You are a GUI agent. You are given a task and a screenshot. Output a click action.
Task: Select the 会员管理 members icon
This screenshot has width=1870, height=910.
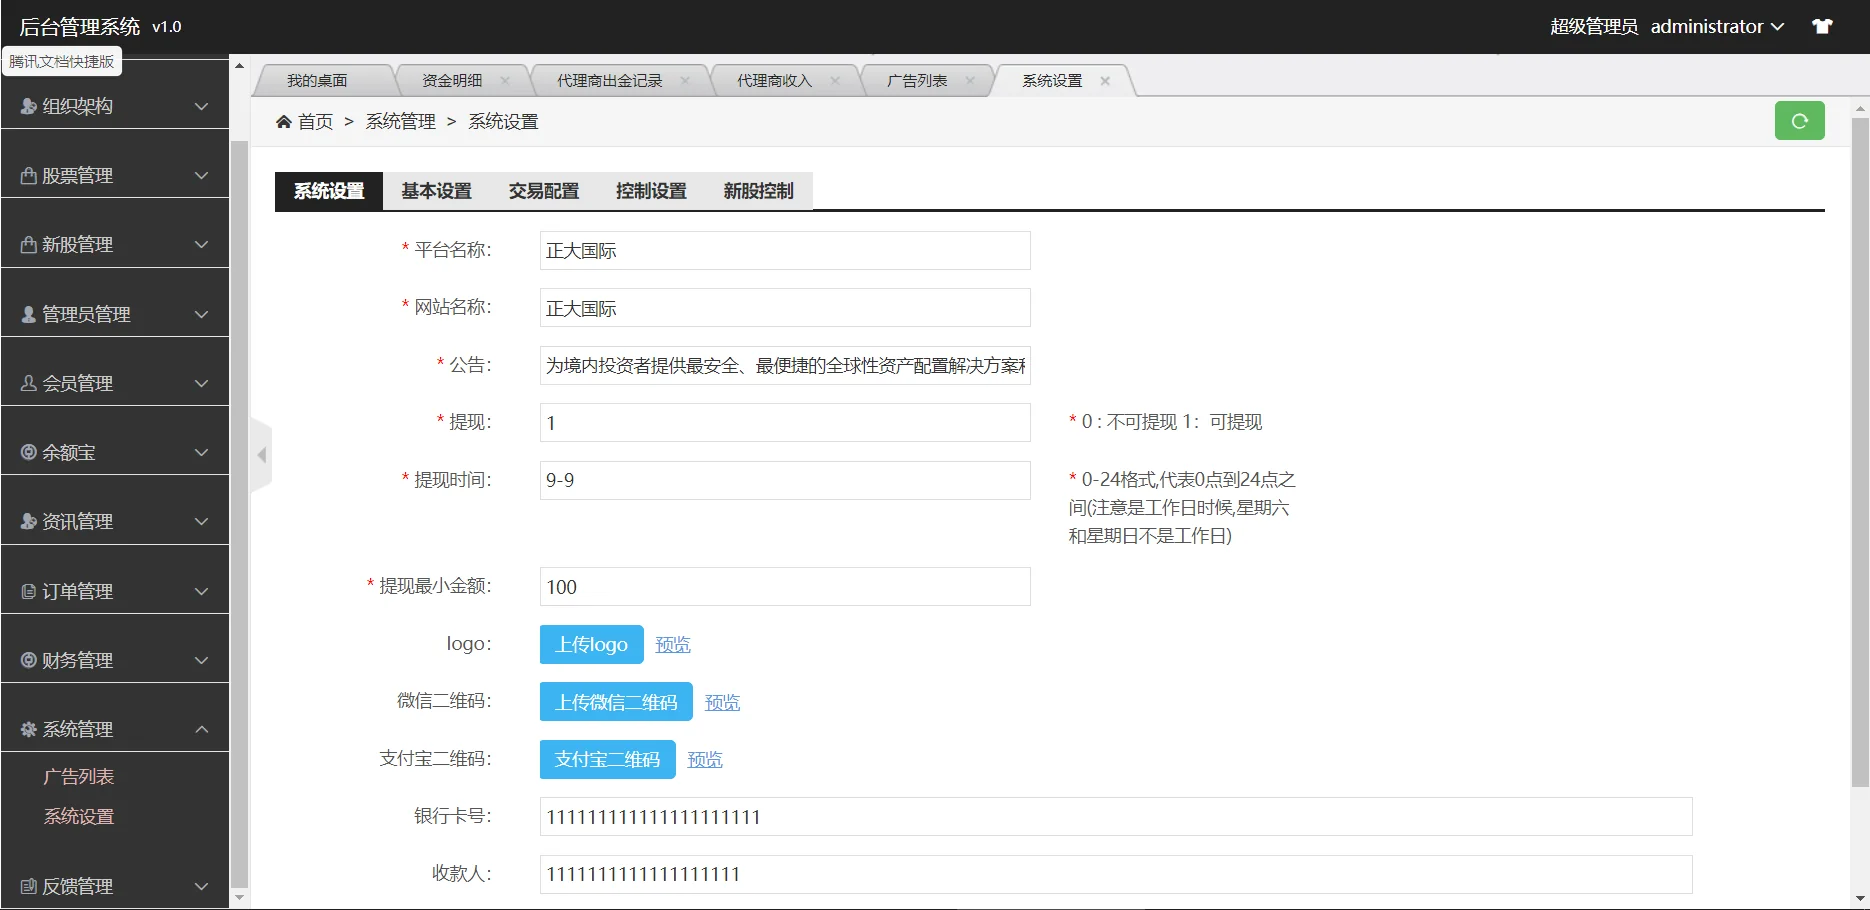(26, 382)
